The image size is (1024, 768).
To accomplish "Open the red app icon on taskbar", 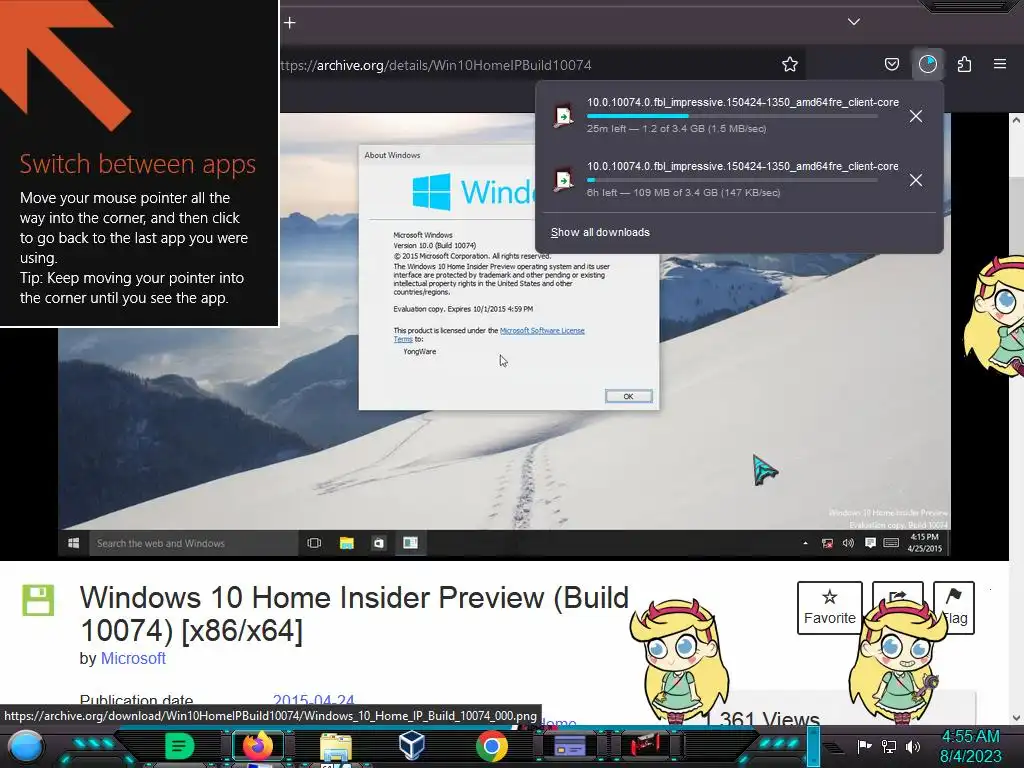I will click(x=645, y=746).
